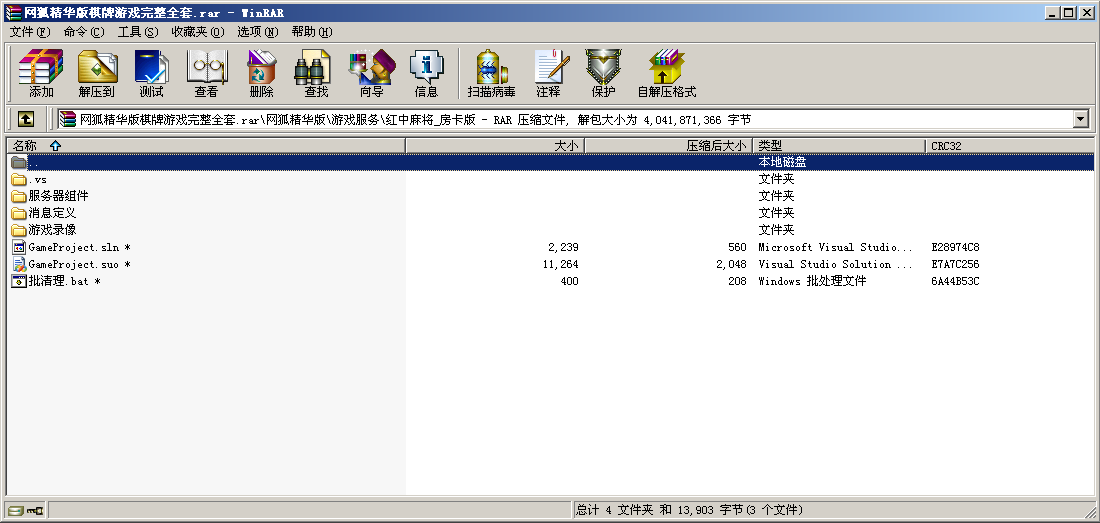
Task: Go up one folder level button
Action: pos(26,120)
